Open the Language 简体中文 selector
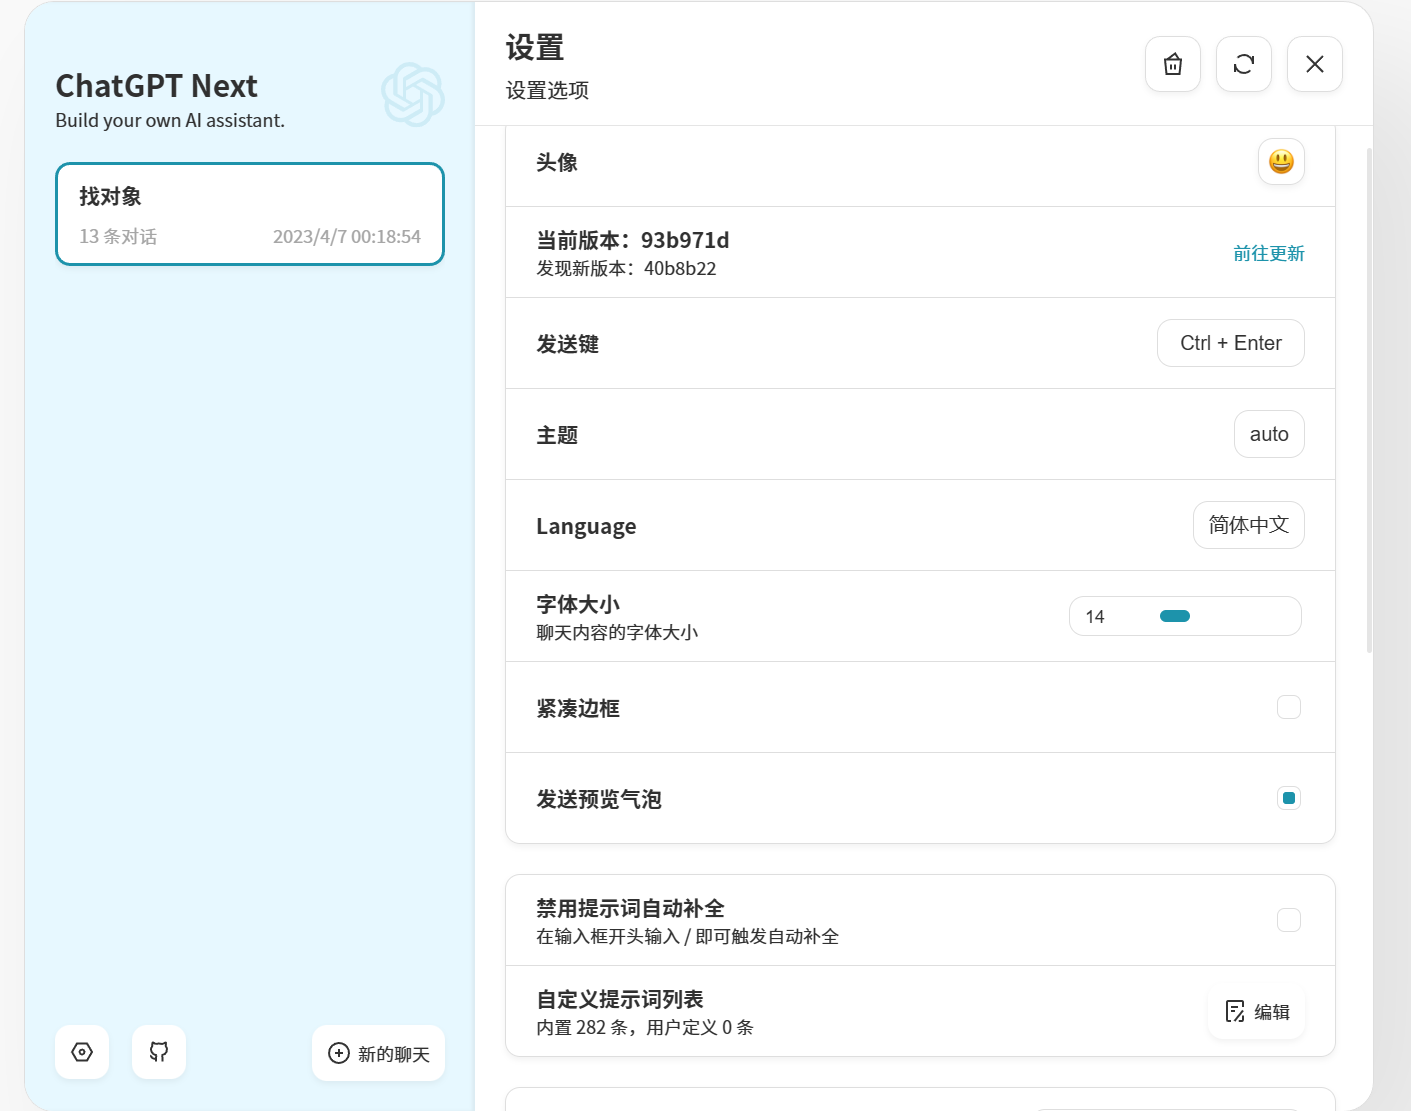 tap(1248, 525)
